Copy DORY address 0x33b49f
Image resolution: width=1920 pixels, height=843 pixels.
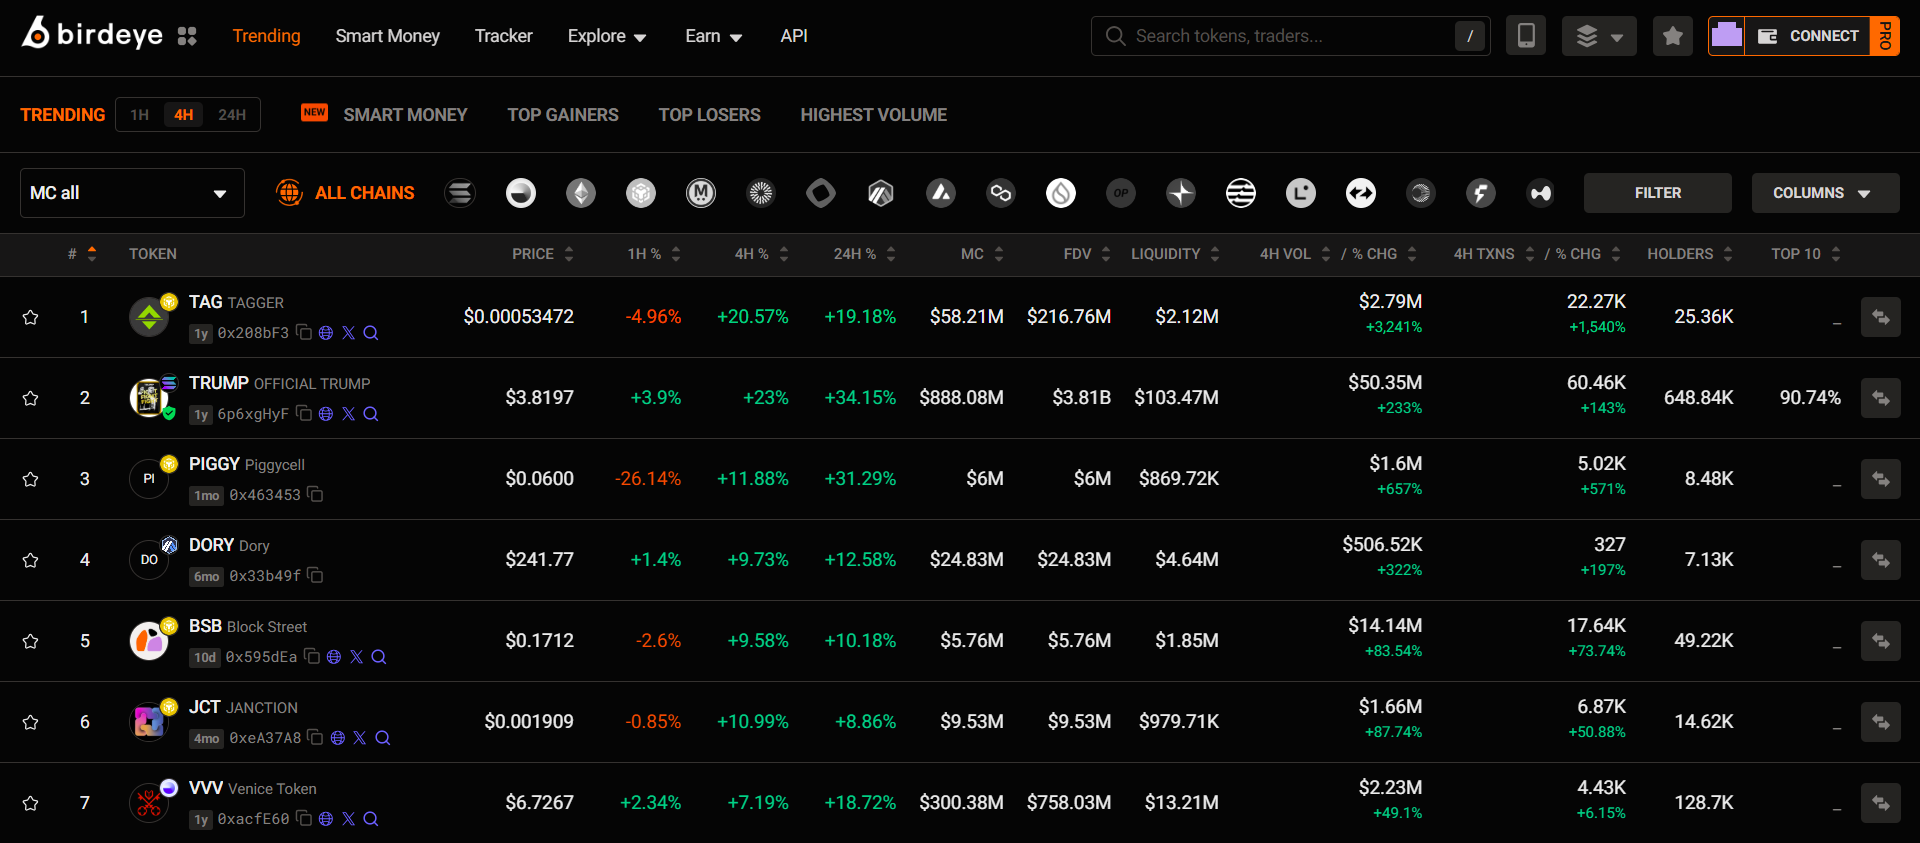click(x=315, y=575)
